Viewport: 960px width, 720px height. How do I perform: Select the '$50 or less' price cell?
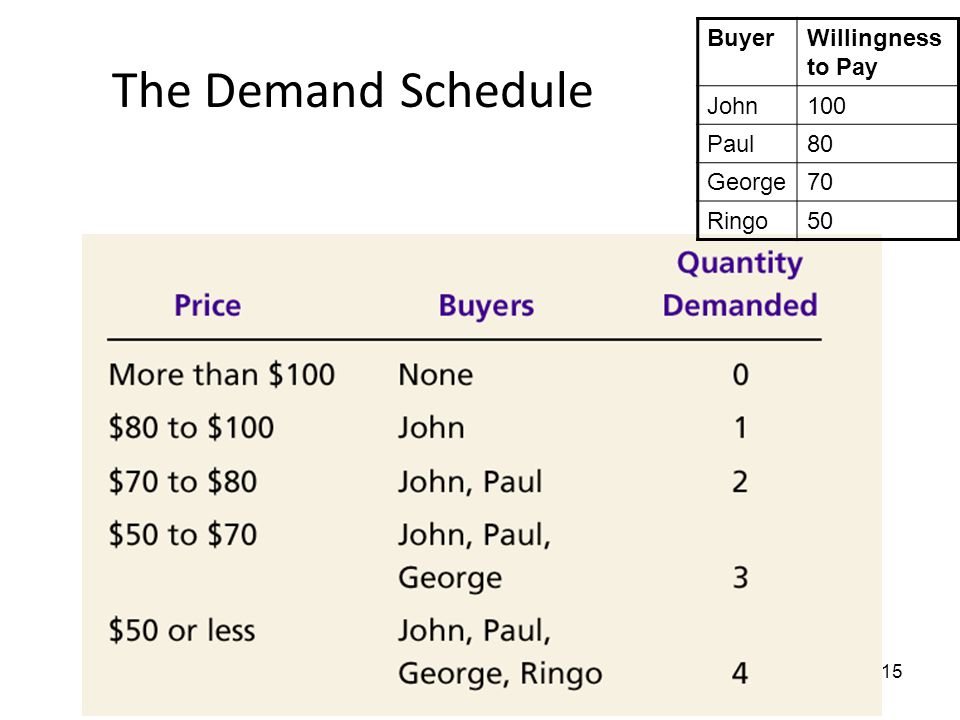pos(182,630)
